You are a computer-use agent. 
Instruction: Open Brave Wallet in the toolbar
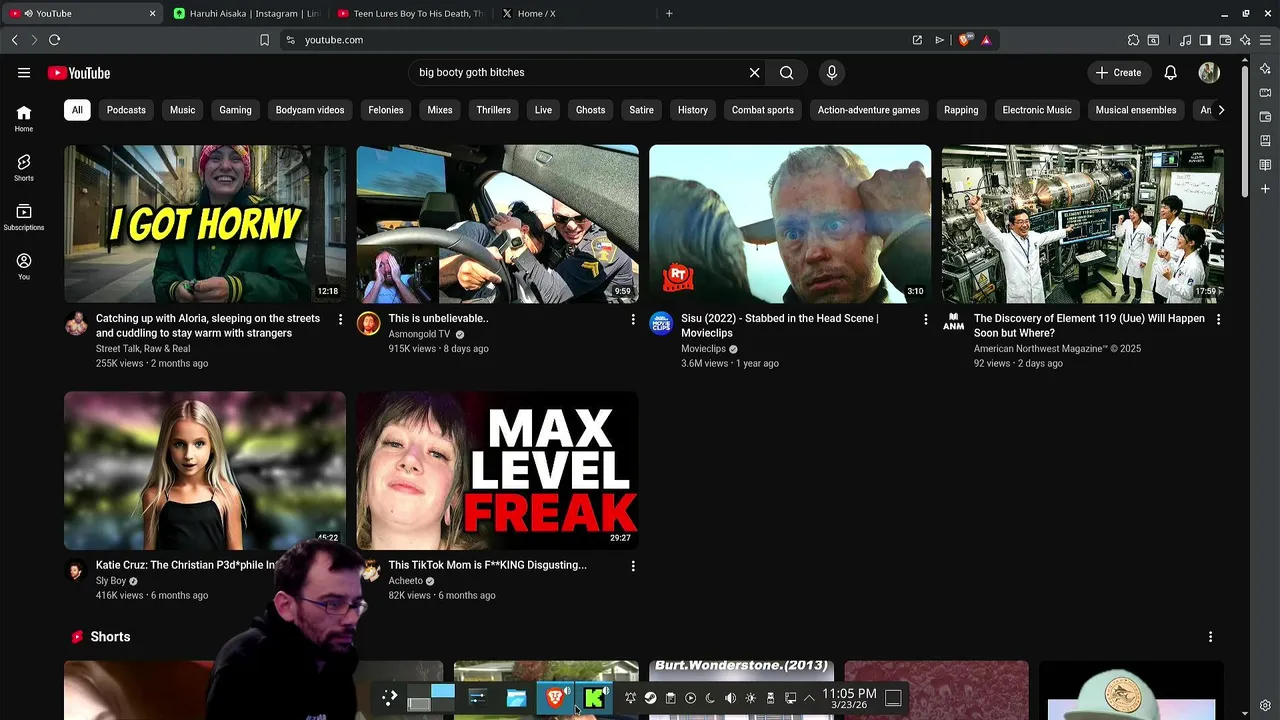pyautogui.click(x=1225, y=40)
